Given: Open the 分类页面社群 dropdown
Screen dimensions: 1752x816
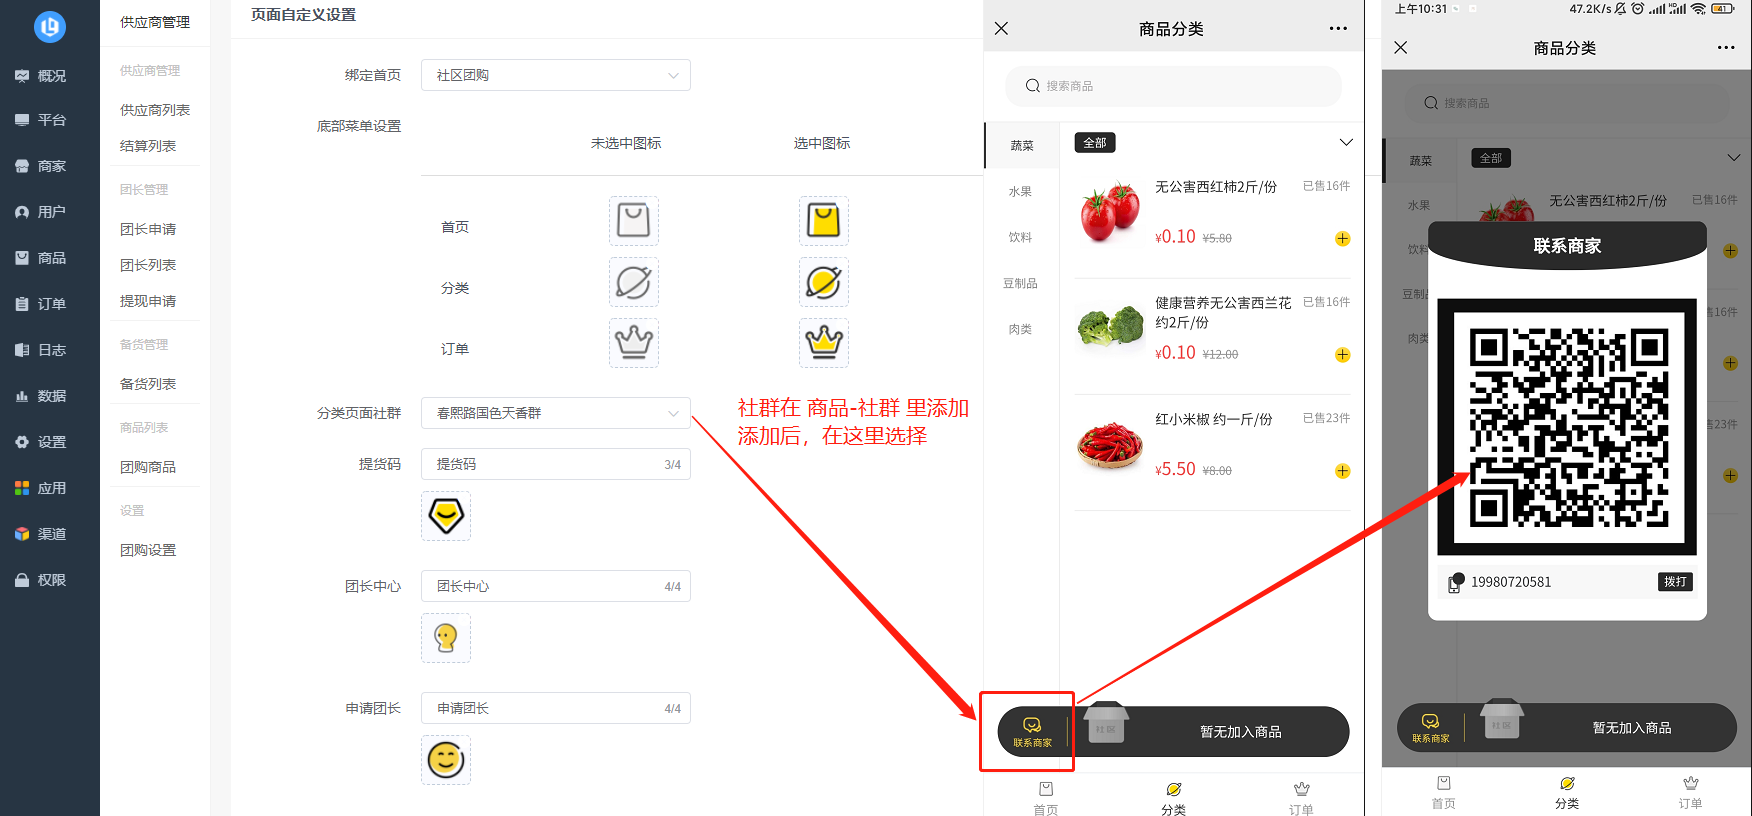Looking at the screenshot, I should click(556, 413).
